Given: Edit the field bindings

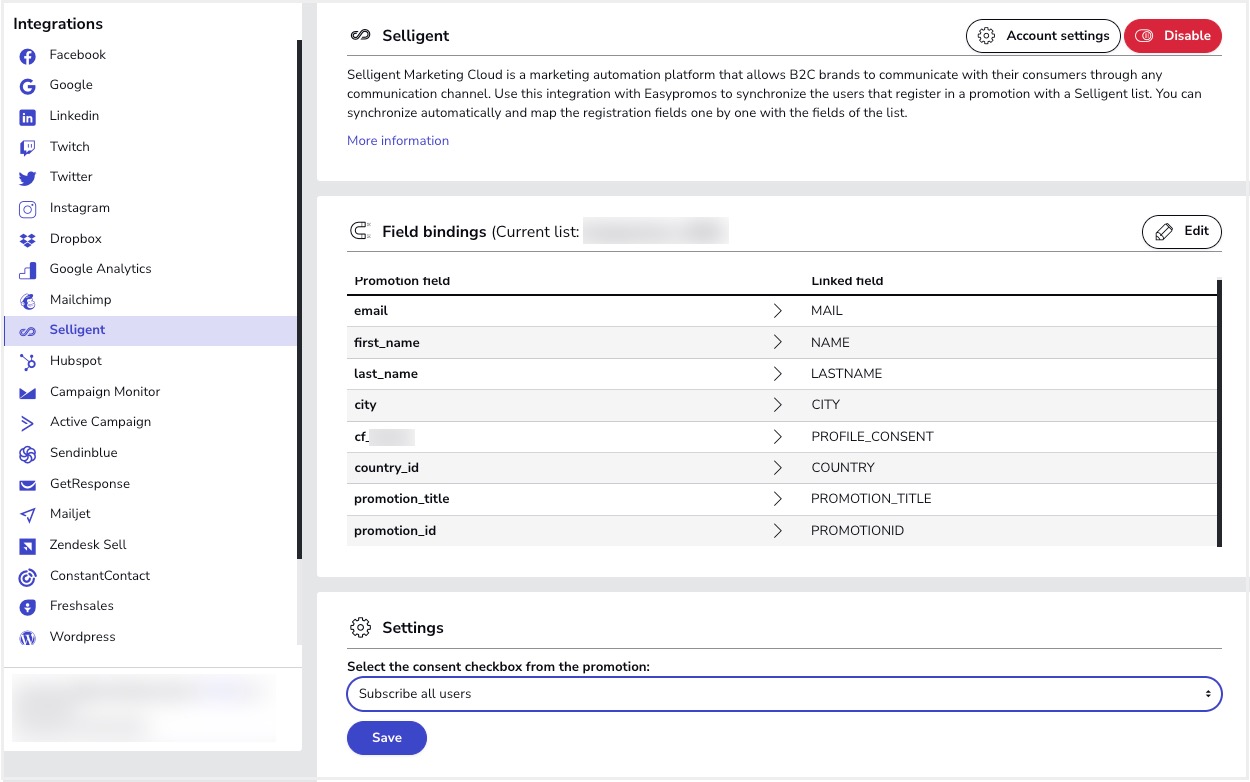Looking at the screenshot, I should (x=1182, y=231).
